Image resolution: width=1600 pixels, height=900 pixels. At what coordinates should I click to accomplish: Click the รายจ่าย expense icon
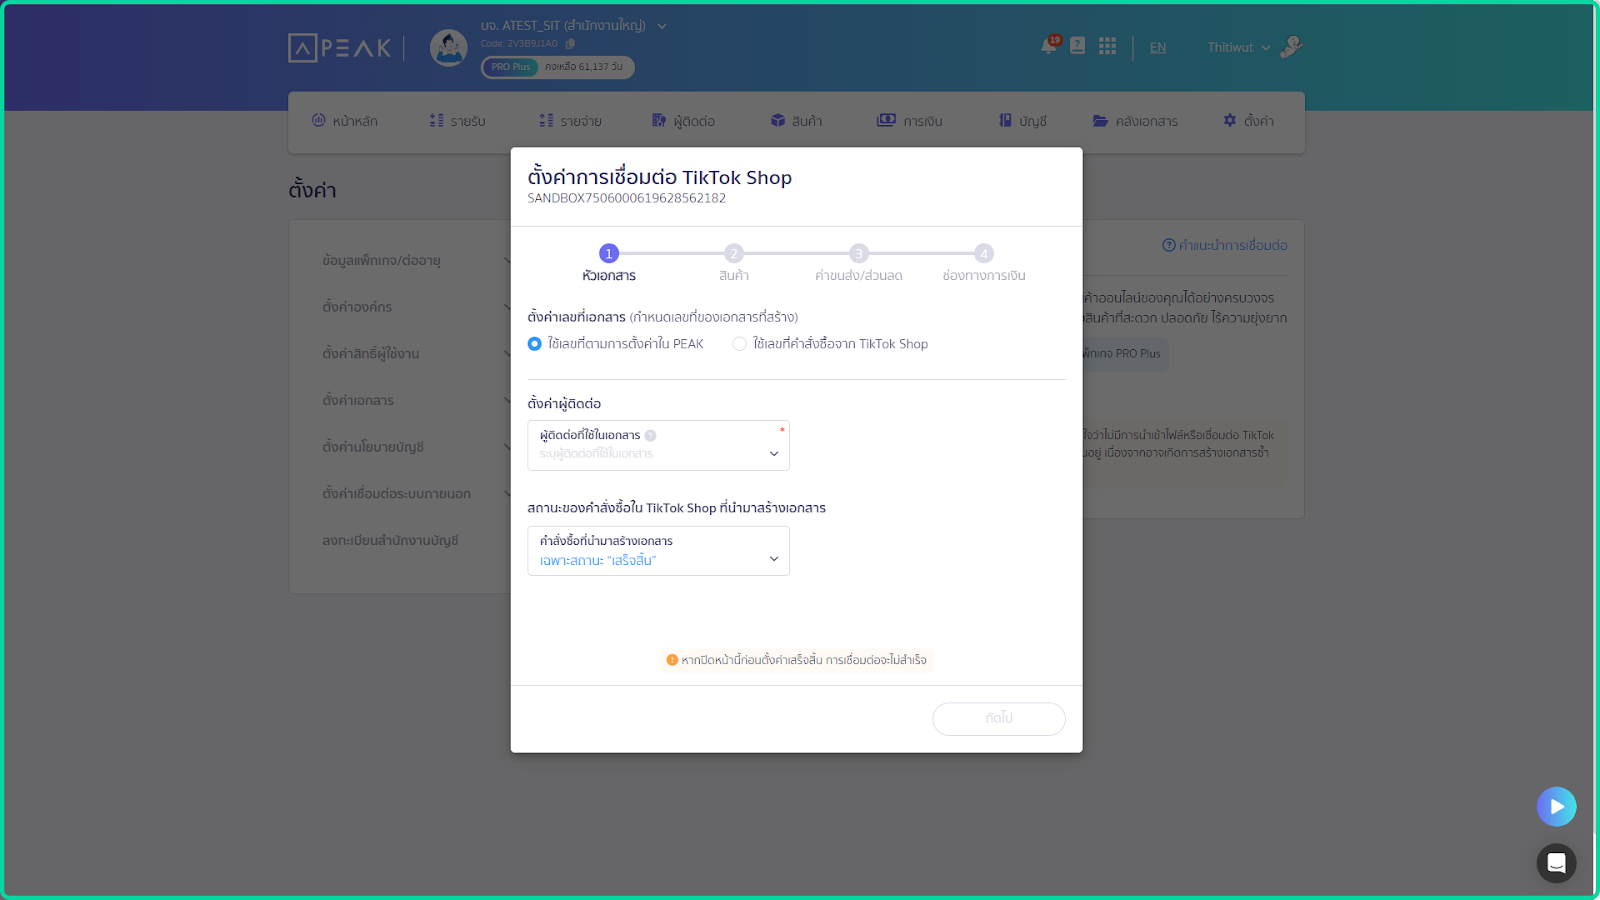[546, 120]
